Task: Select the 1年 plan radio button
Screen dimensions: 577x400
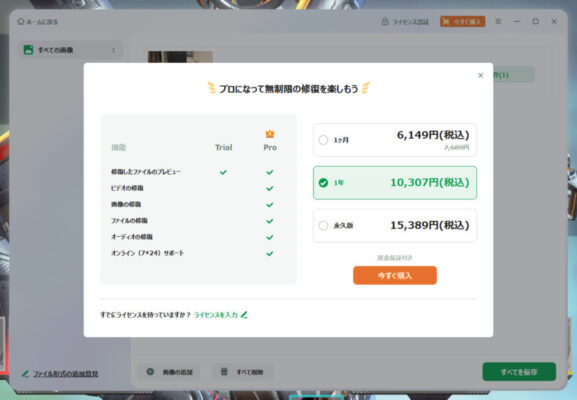Action: (x=323, y=183)
